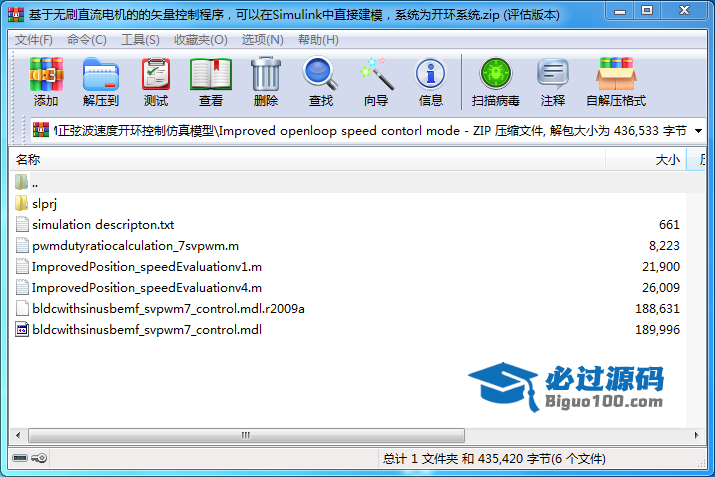
Task: Click the size value 26,009
Action: click(661, 288)
